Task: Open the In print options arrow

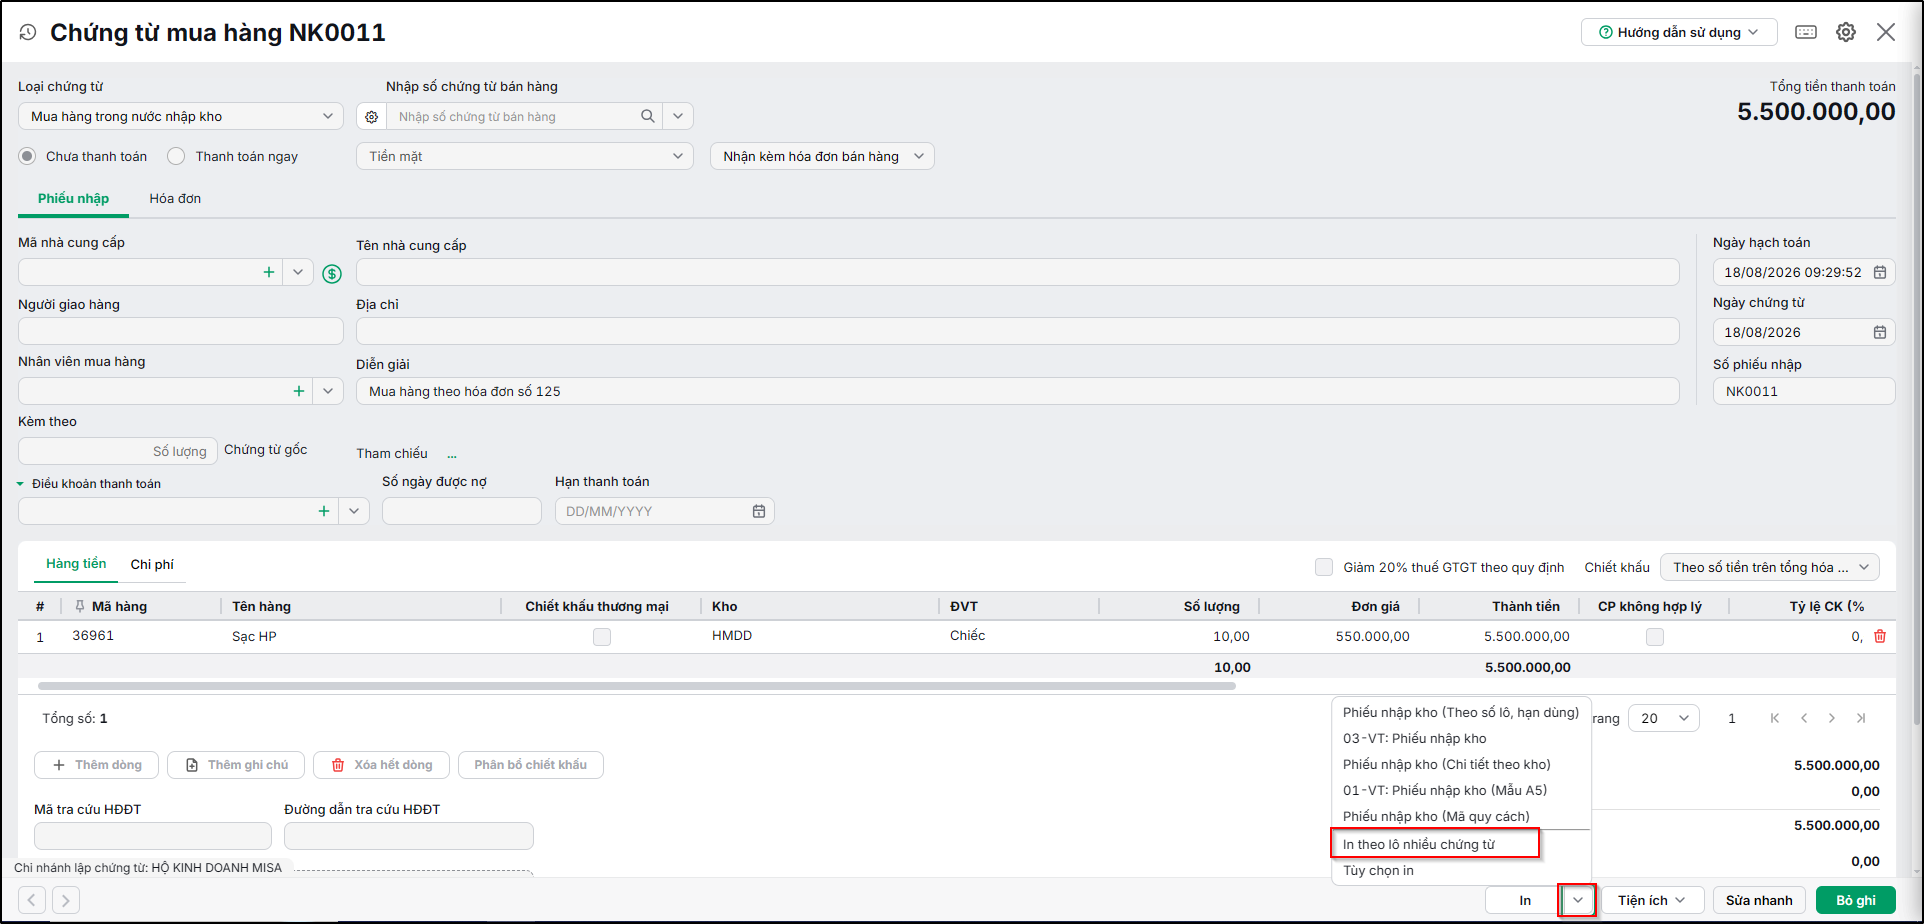Action: pos(1578,900)
